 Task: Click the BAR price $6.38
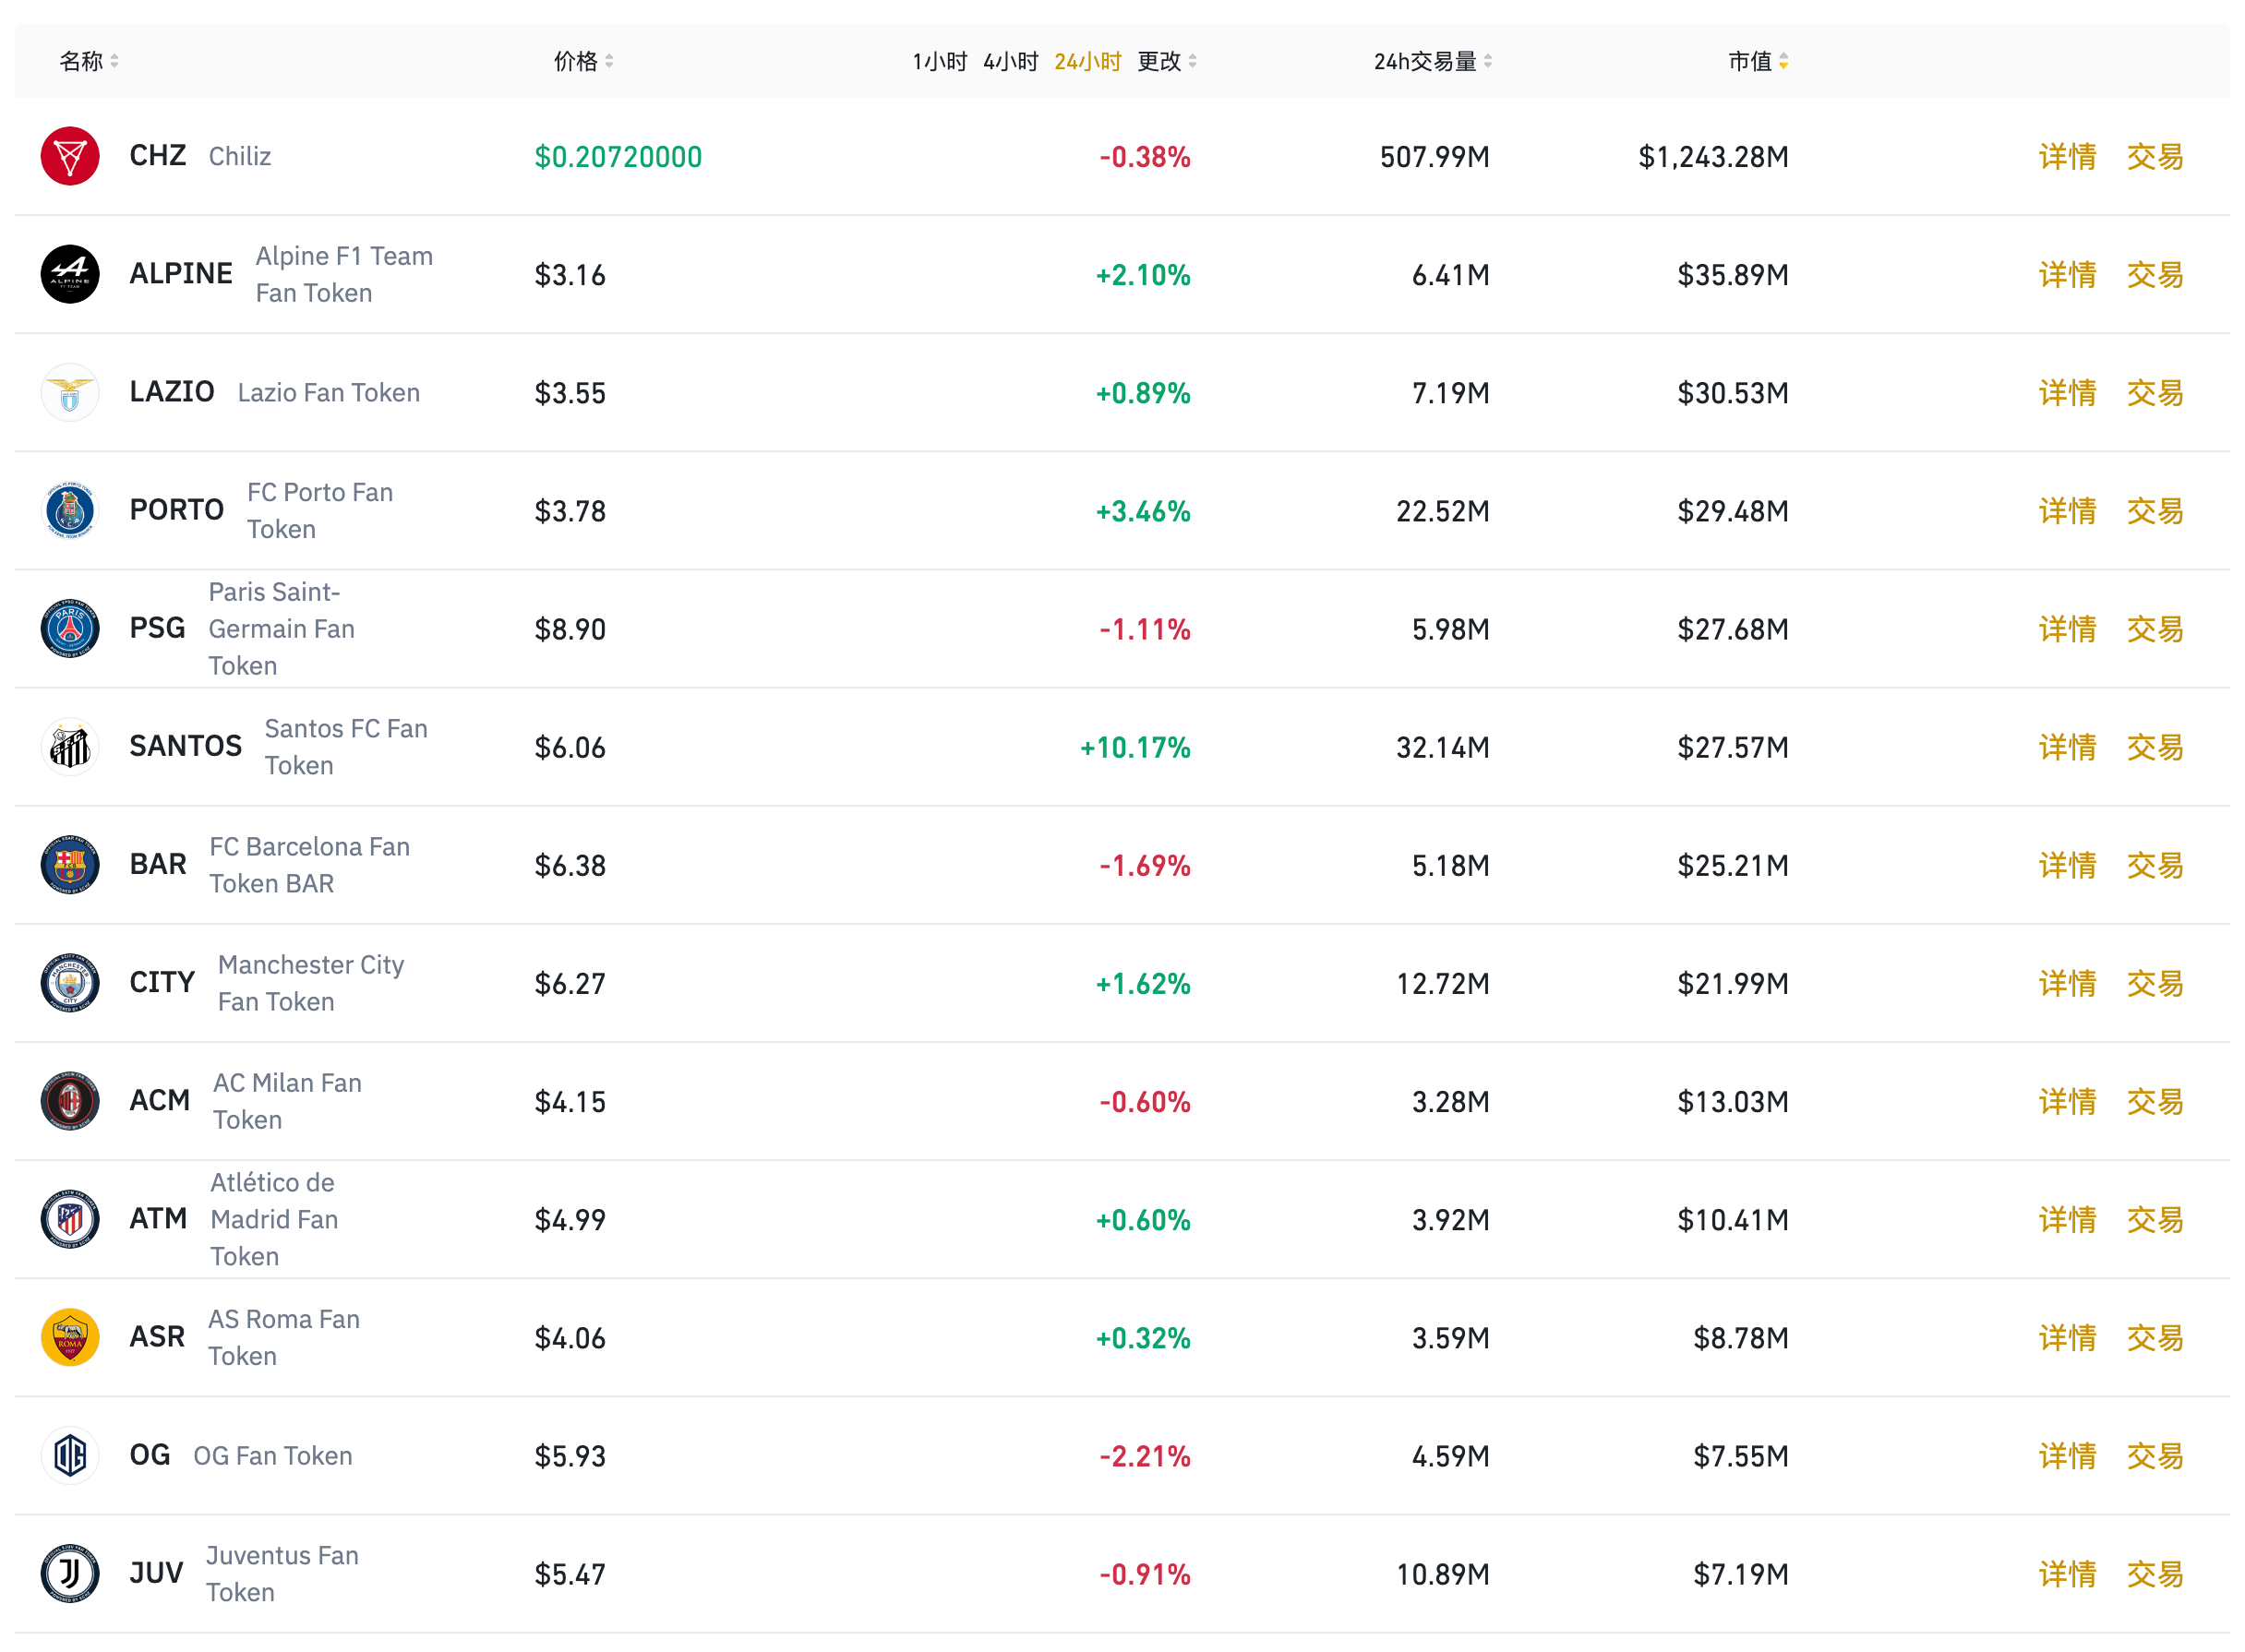point(570,865)
